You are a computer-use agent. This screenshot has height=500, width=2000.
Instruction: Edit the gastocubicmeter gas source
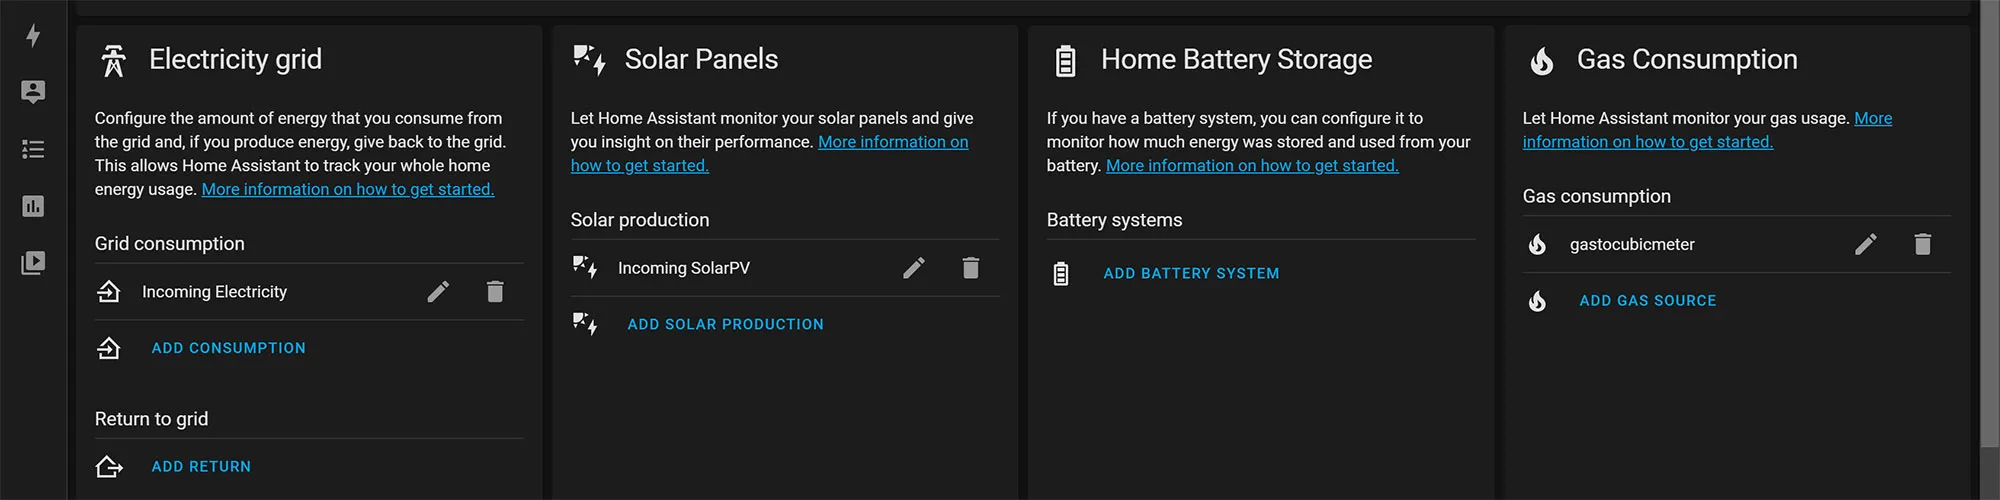click(1866, 245)
